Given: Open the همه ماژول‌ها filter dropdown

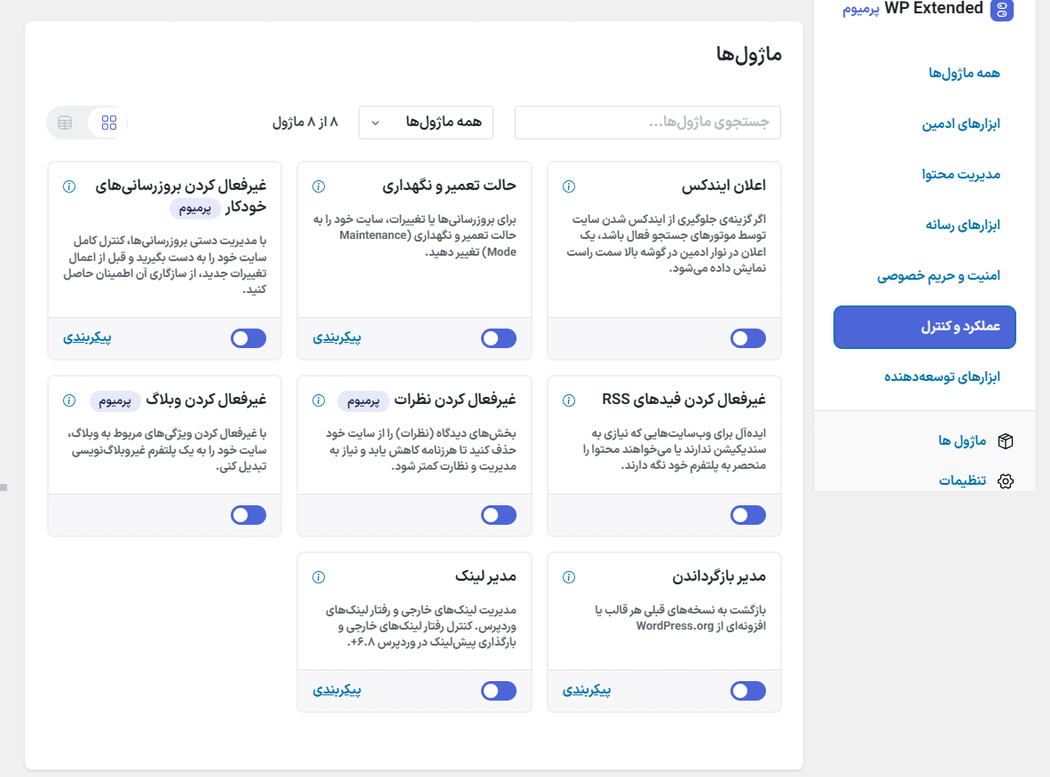Looking at the screenshot, I should pos(427,121).
